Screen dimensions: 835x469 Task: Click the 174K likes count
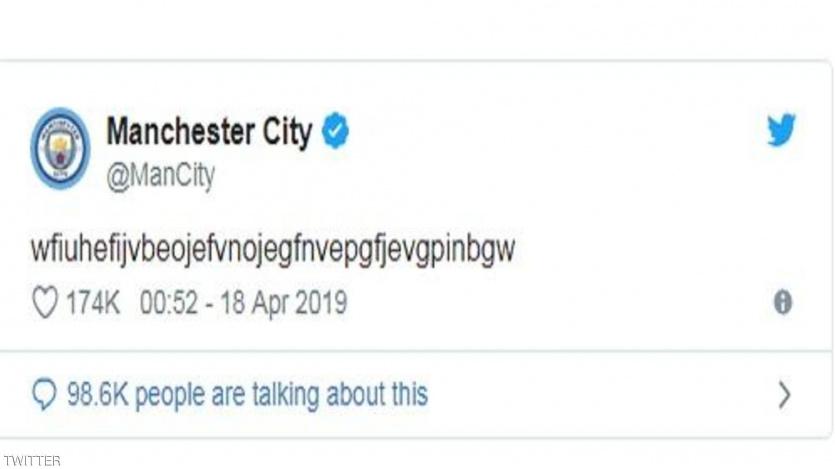(x=93, y=303)
